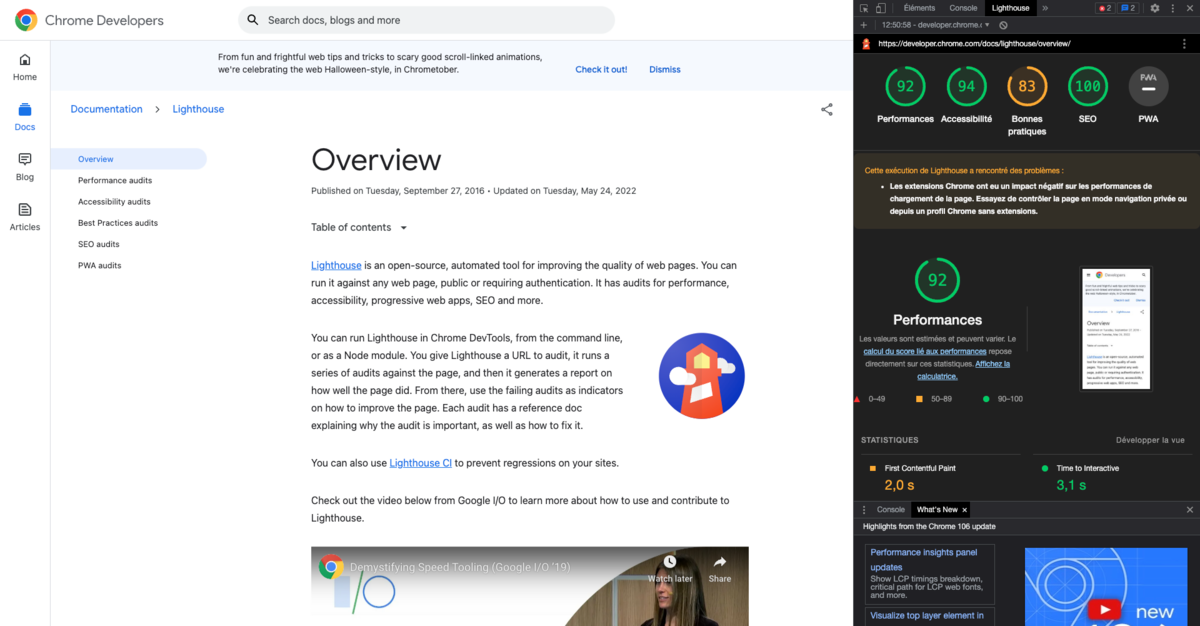Open the Lighthouse CI link
1200x626 pixels.
(421, 463)
